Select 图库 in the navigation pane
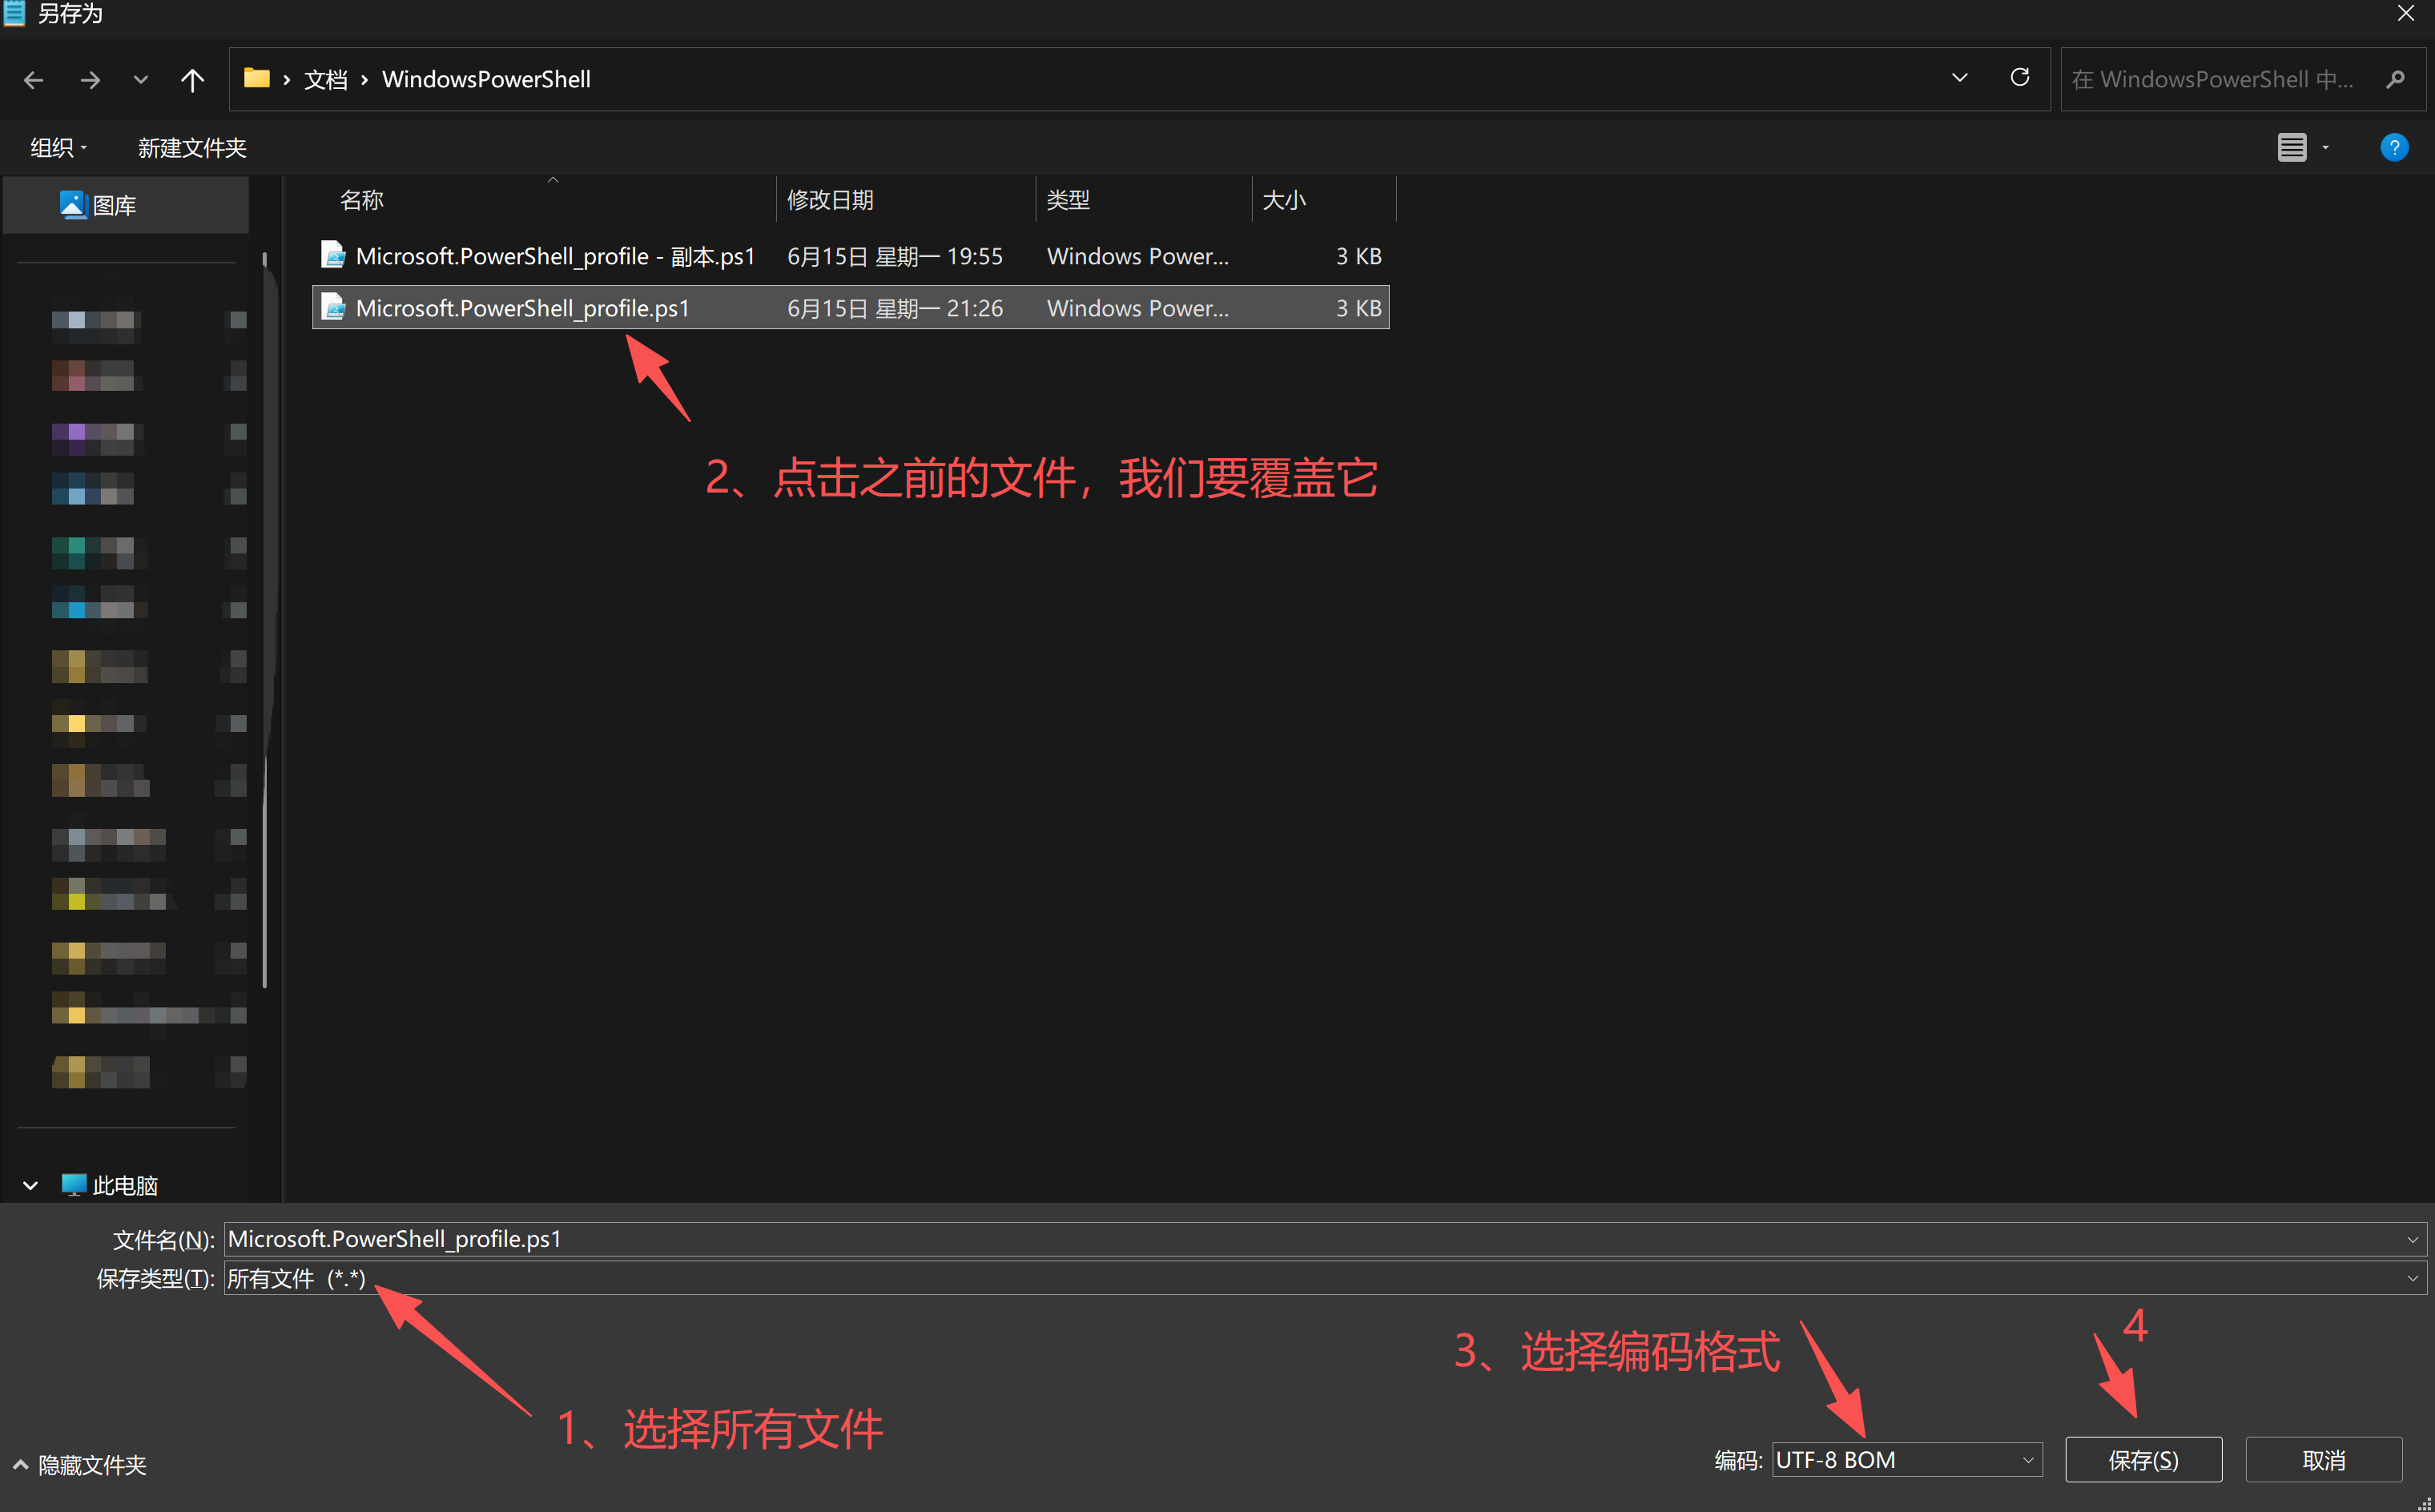2435x1512 pixels. tap(126, 205)
